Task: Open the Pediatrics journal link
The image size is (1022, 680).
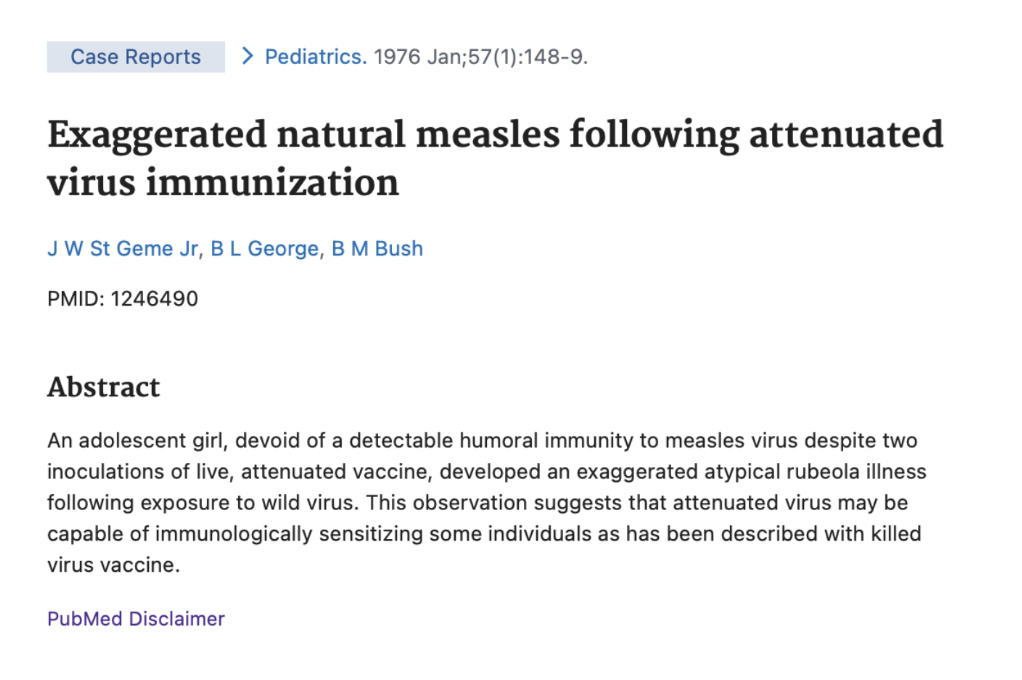Action: (x=315, y=57)
